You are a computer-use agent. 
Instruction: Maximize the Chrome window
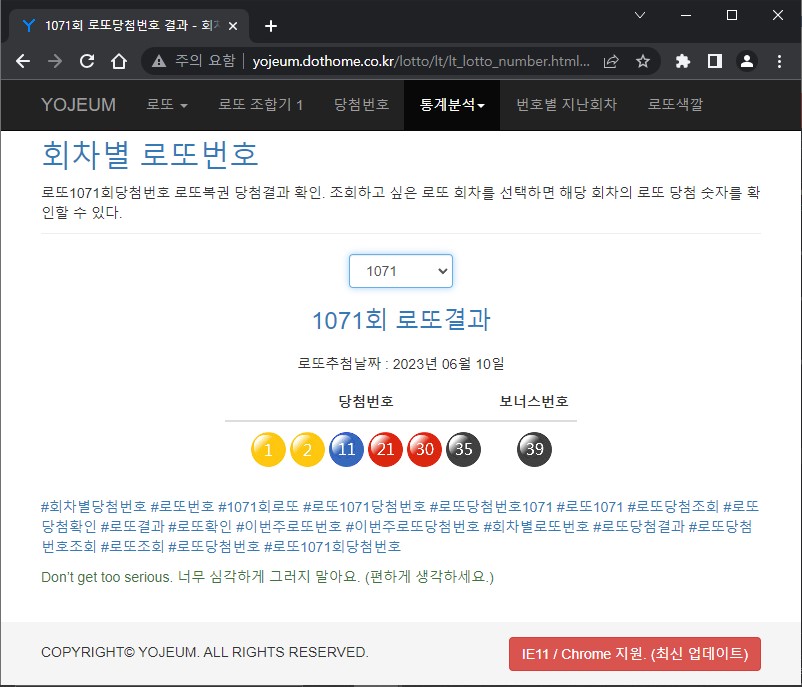click(x=732, y=15)
